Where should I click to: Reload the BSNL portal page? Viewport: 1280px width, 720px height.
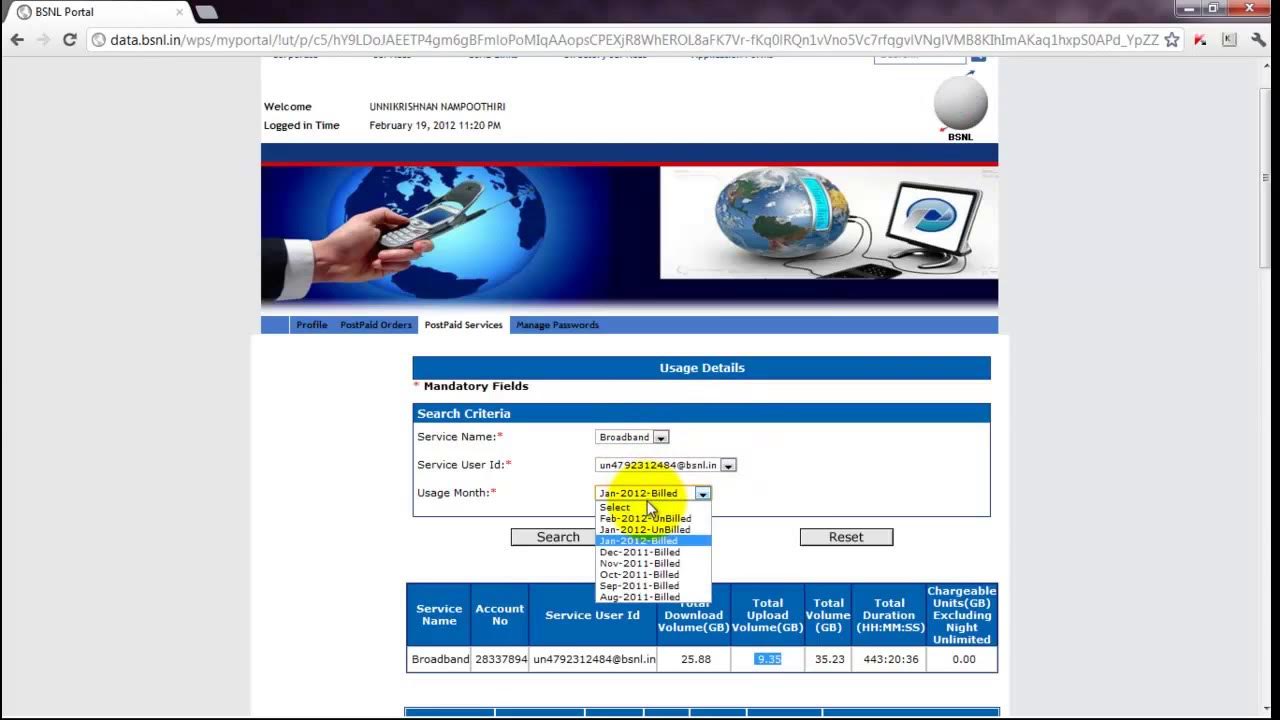tap(70, 40)
